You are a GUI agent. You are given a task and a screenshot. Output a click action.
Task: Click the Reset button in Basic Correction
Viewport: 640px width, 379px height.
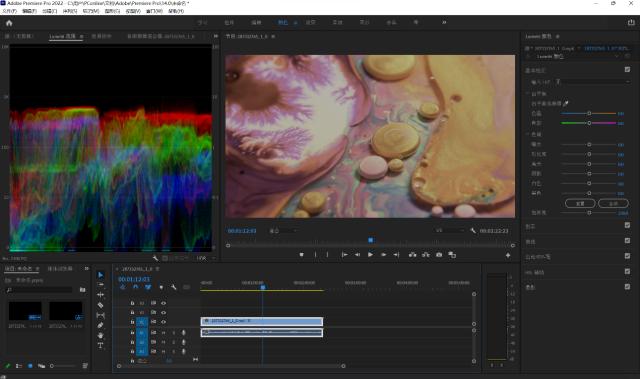[x=580, y=203]
